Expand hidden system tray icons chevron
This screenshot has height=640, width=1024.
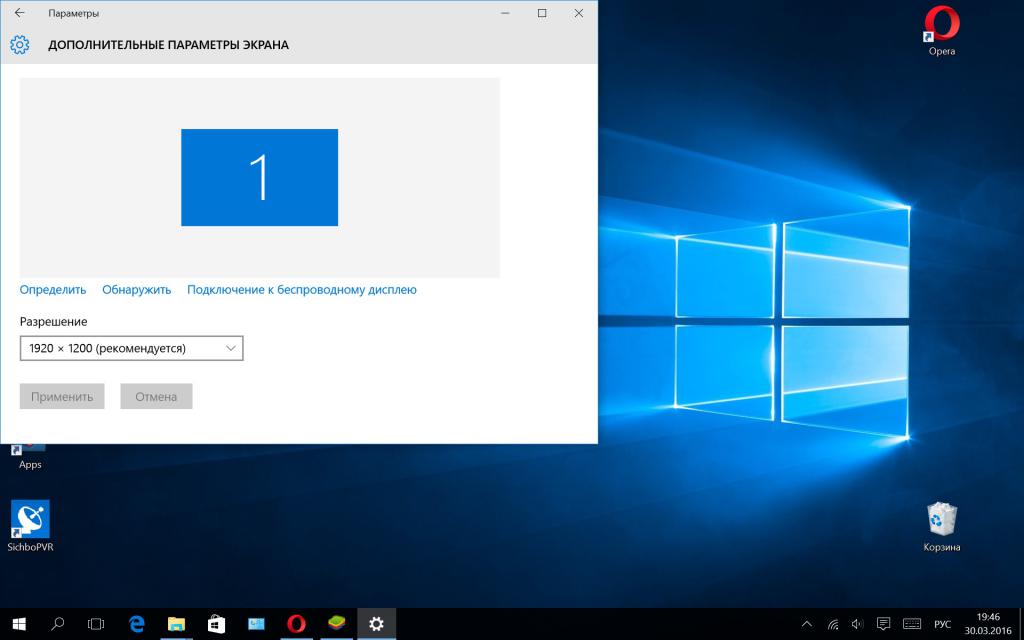[x=808, y=624]
